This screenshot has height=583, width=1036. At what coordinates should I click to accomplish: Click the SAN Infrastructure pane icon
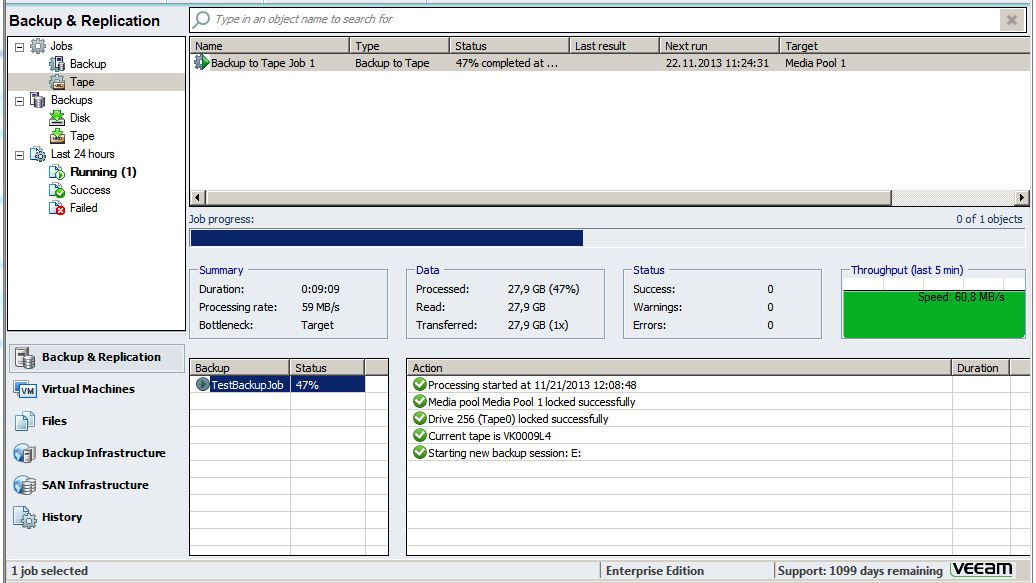coord(25,485)
